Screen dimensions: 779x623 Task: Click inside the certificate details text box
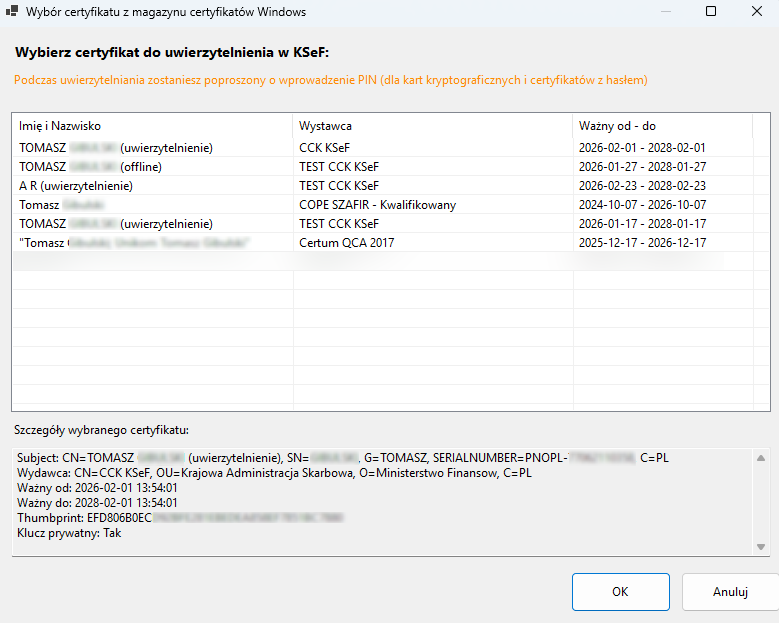tap(380, 500)
